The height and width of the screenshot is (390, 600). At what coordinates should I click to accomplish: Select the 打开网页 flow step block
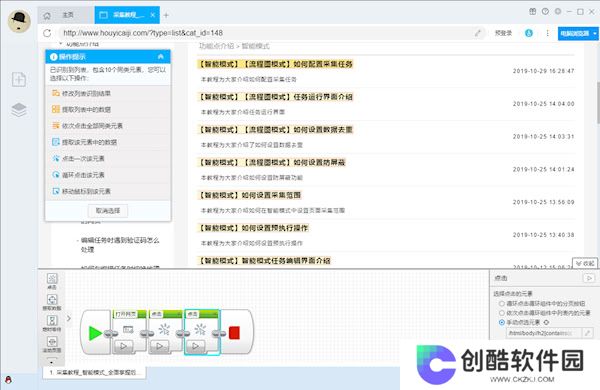[129, 331]
